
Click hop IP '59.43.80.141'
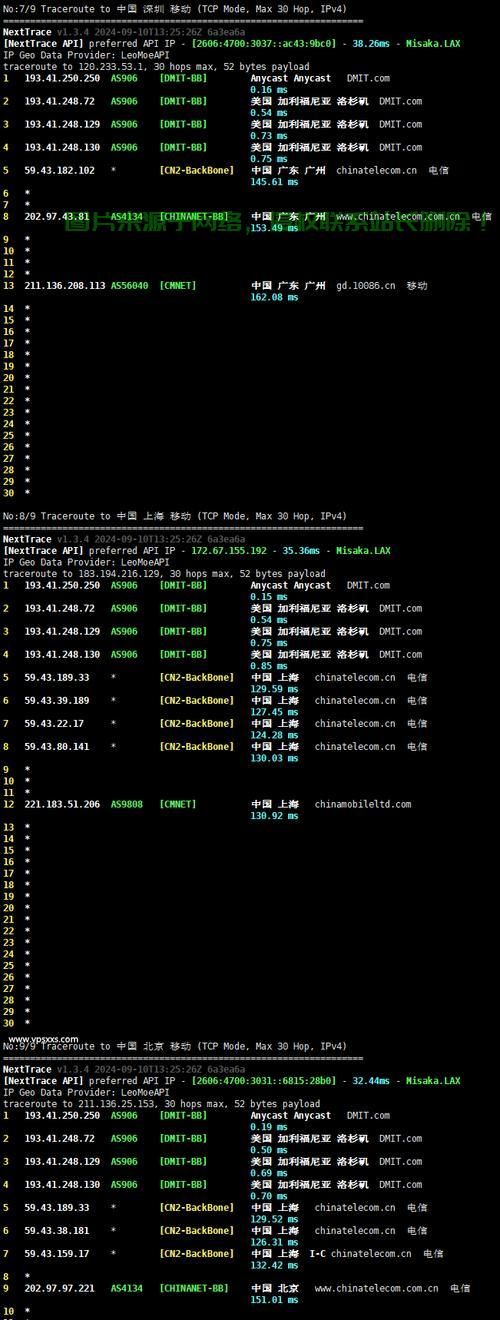pyautogui.click(x=57, y=746)
